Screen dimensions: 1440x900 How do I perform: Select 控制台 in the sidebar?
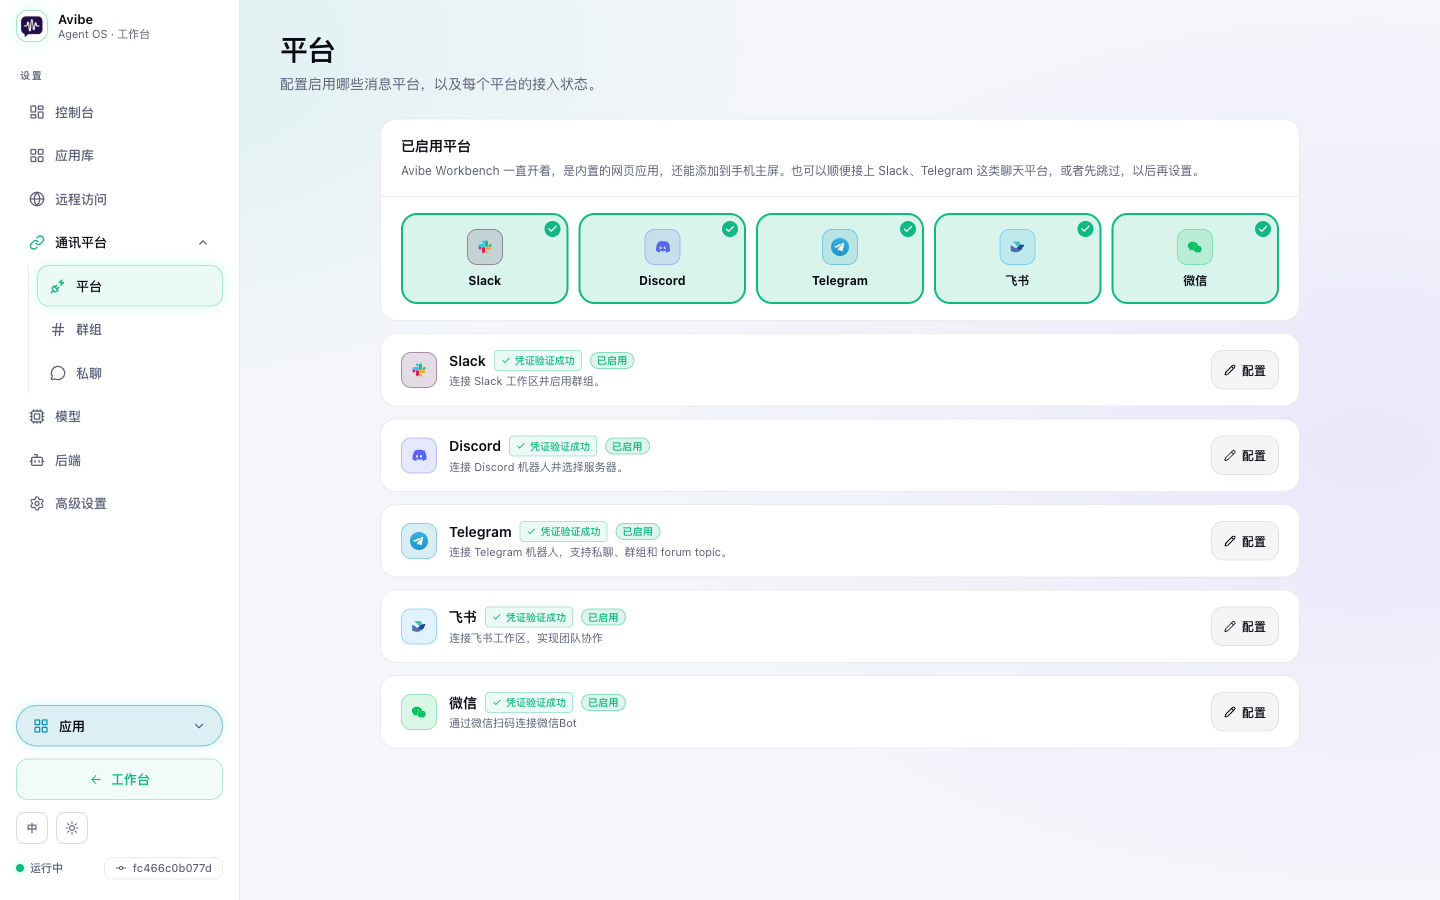click(119, 112)
